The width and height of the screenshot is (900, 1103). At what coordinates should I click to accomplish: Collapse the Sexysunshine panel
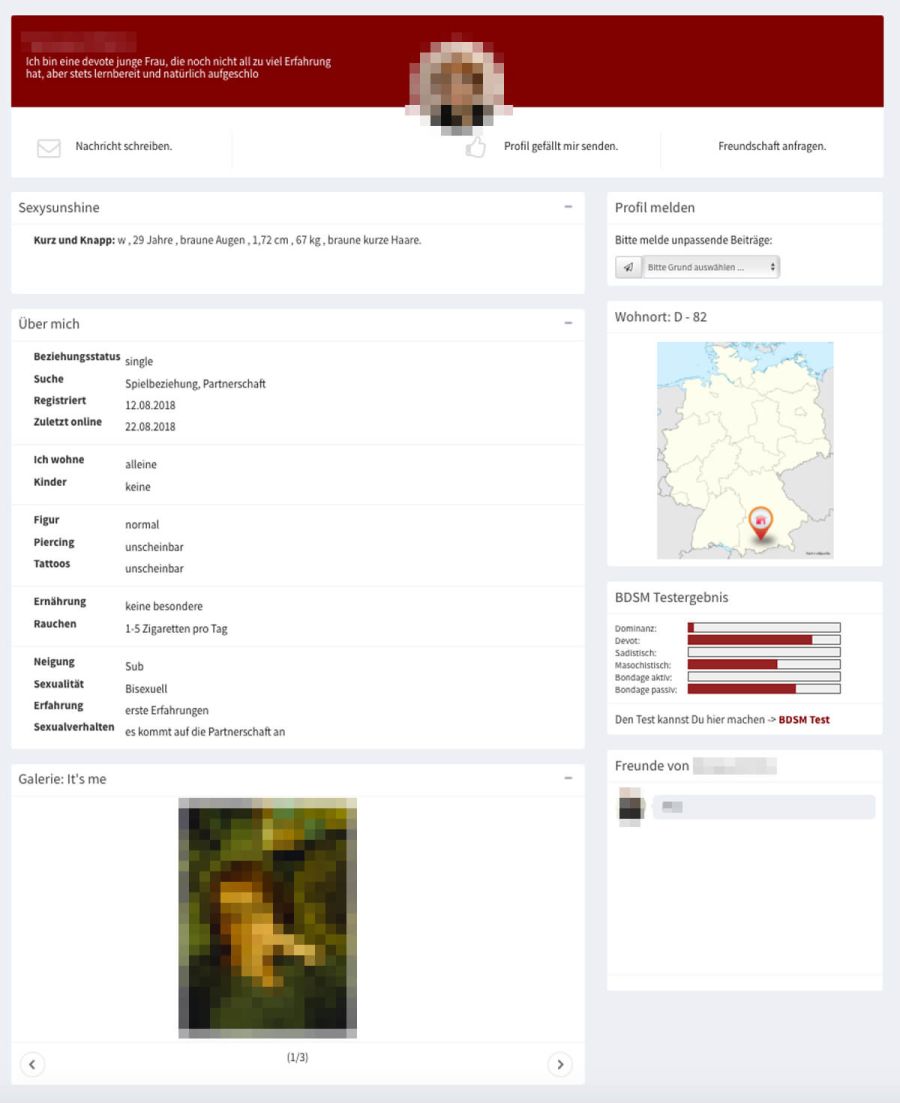point(568,207)
